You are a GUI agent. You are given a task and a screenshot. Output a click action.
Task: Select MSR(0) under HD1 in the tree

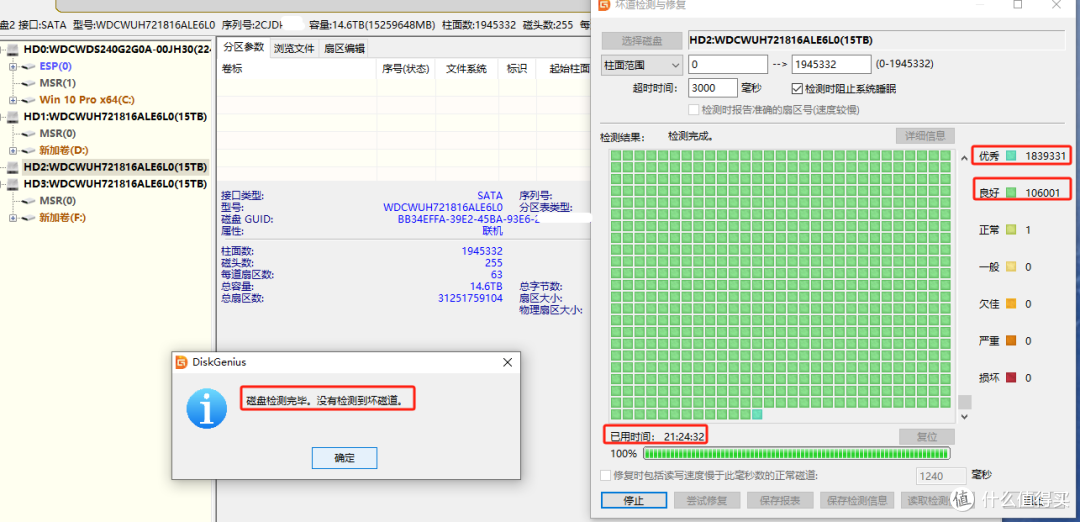(x=58, y=134)
